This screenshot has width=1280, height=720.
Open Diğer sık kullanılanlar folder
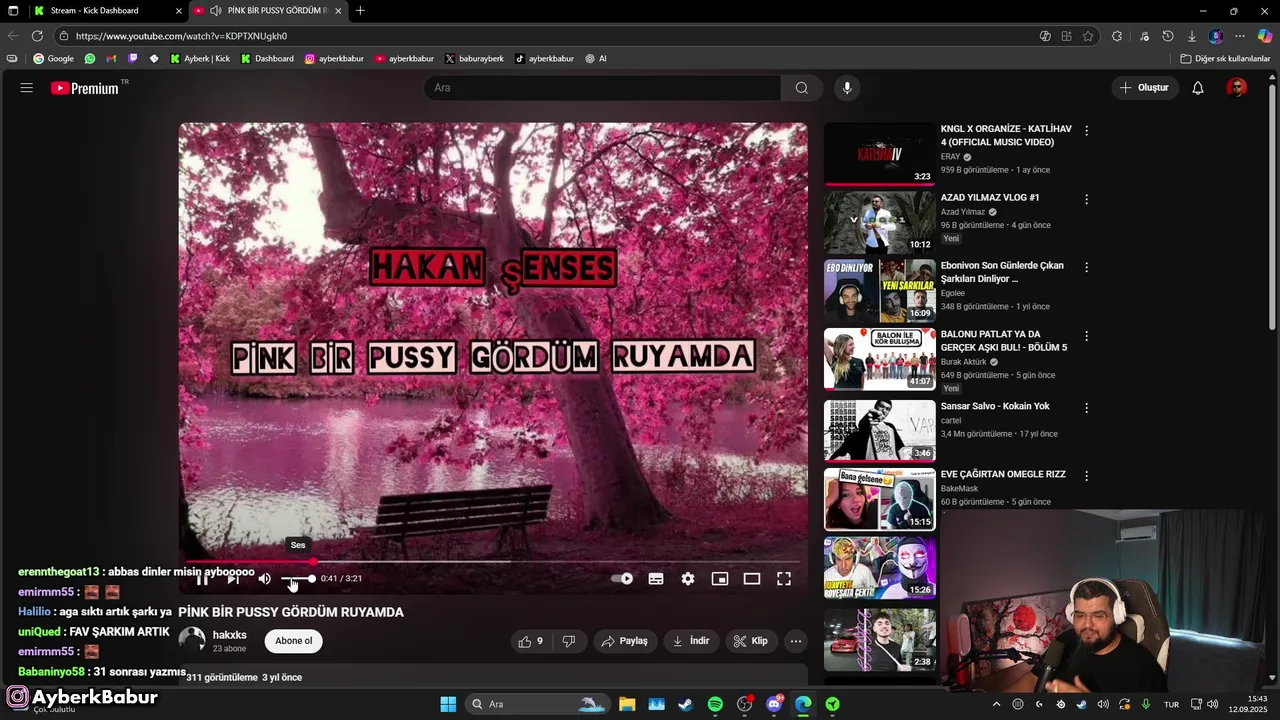1225,59
